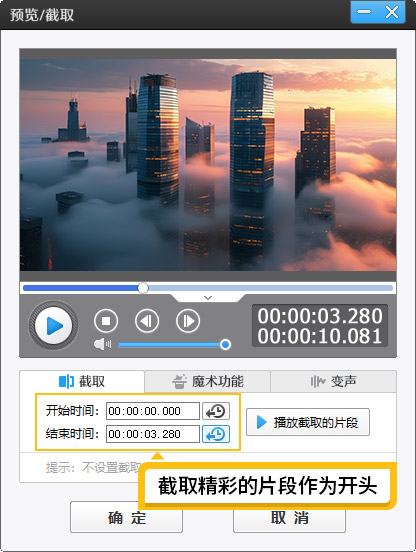Expand the chevron below the progress bar
The width and height of the screenshot is (416, 552).
coord(208,298)
